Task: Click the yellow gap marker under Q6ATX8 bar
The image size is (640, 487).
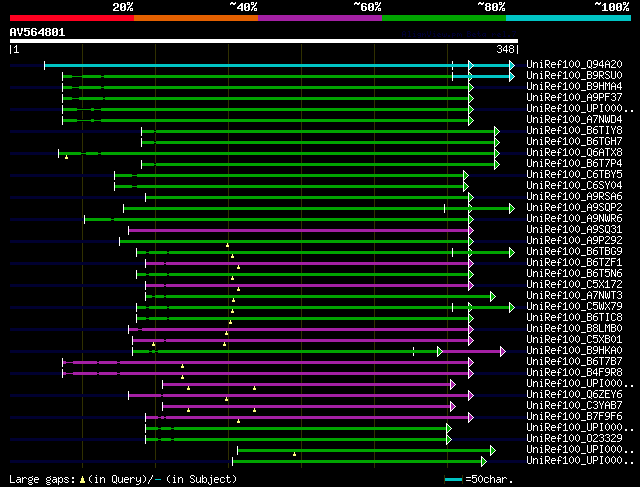Action: point(67,157)
